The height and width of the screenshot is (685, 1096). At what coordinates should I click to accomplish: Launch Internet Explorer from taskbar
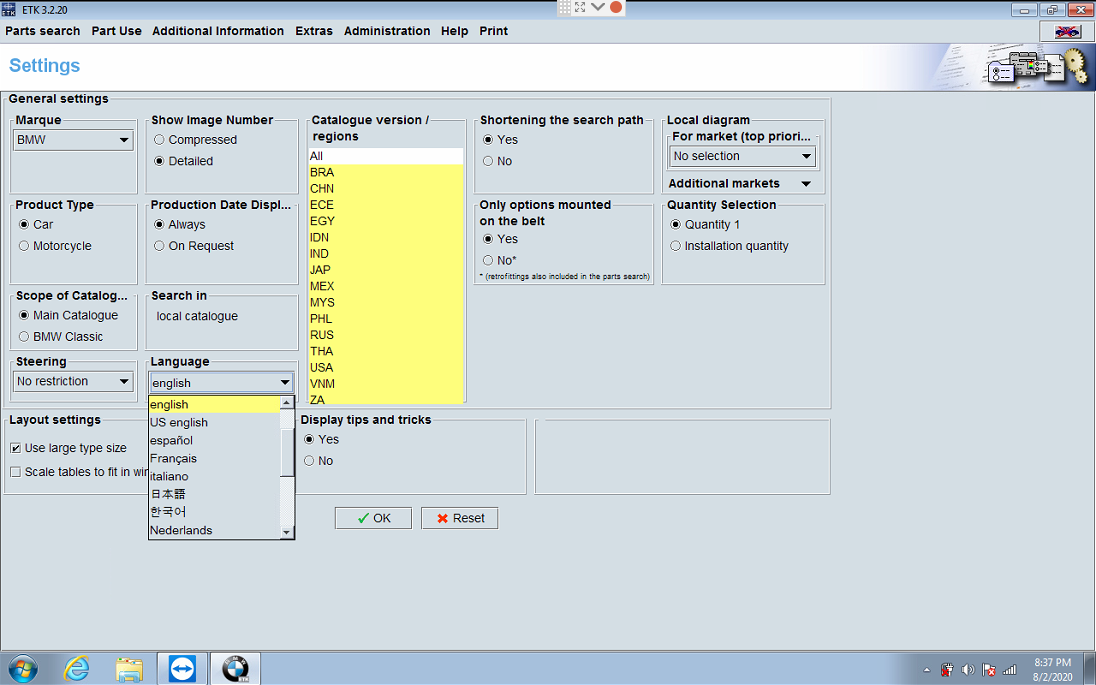point(76,670)
